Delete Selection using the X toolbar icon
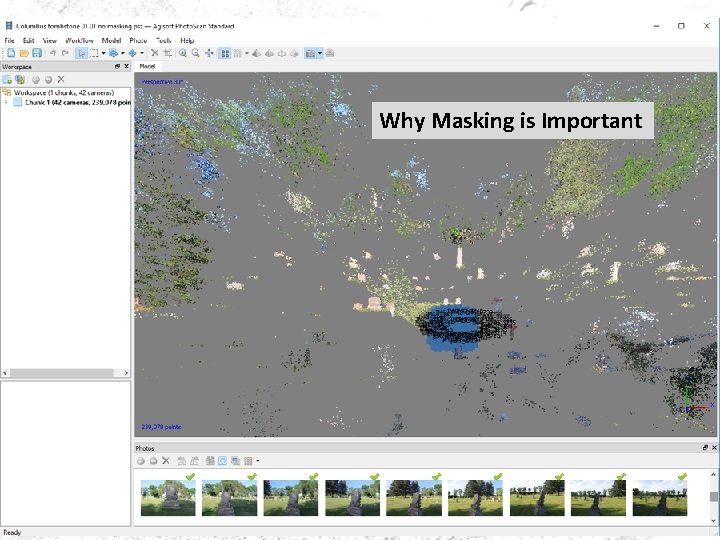The width and height of the screenshot is (720, 540). coord(155,53)
